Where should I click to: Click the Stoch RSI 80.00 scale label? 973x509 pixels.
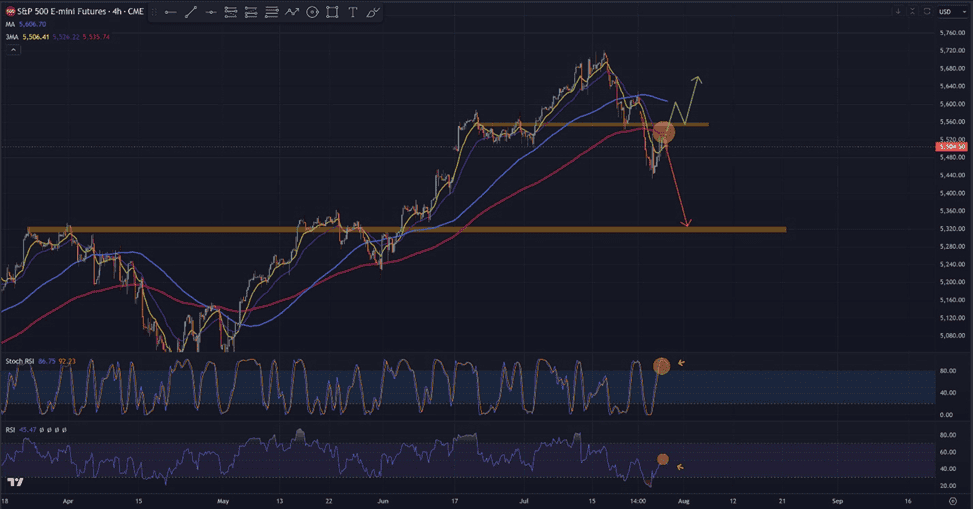click(x=948, y=371)
